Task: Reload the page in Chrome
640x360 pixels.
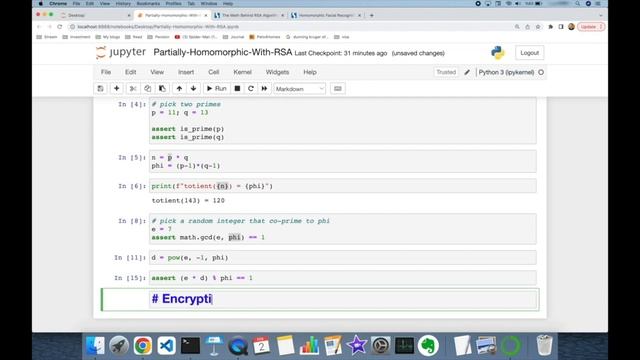Action: point(60,27)
